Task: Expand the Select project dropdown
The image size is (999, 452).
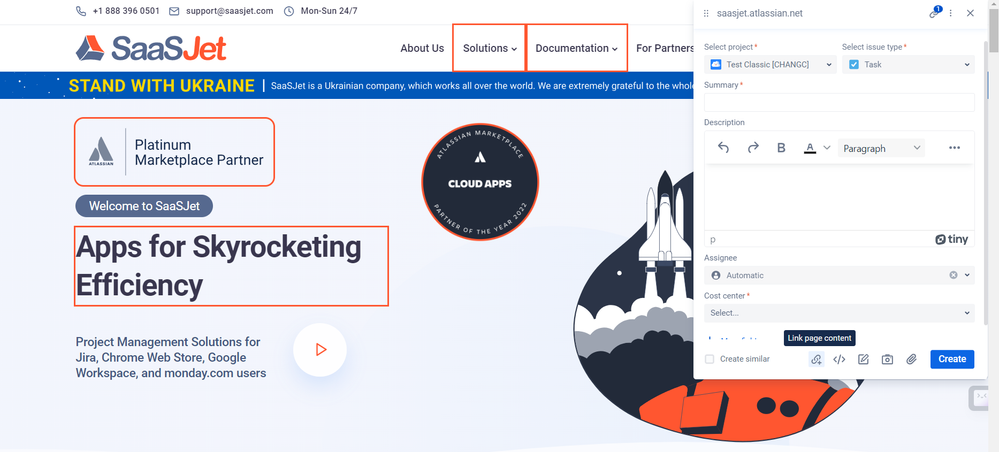Action: pos(770,64)
